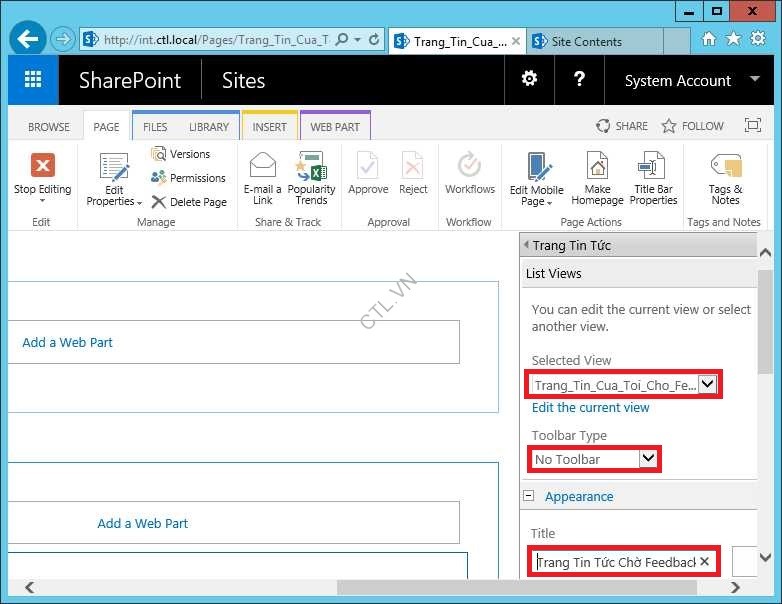Click the E-mail a Link icon
This screenshot has width=782, height=604.
coord(263,166)
